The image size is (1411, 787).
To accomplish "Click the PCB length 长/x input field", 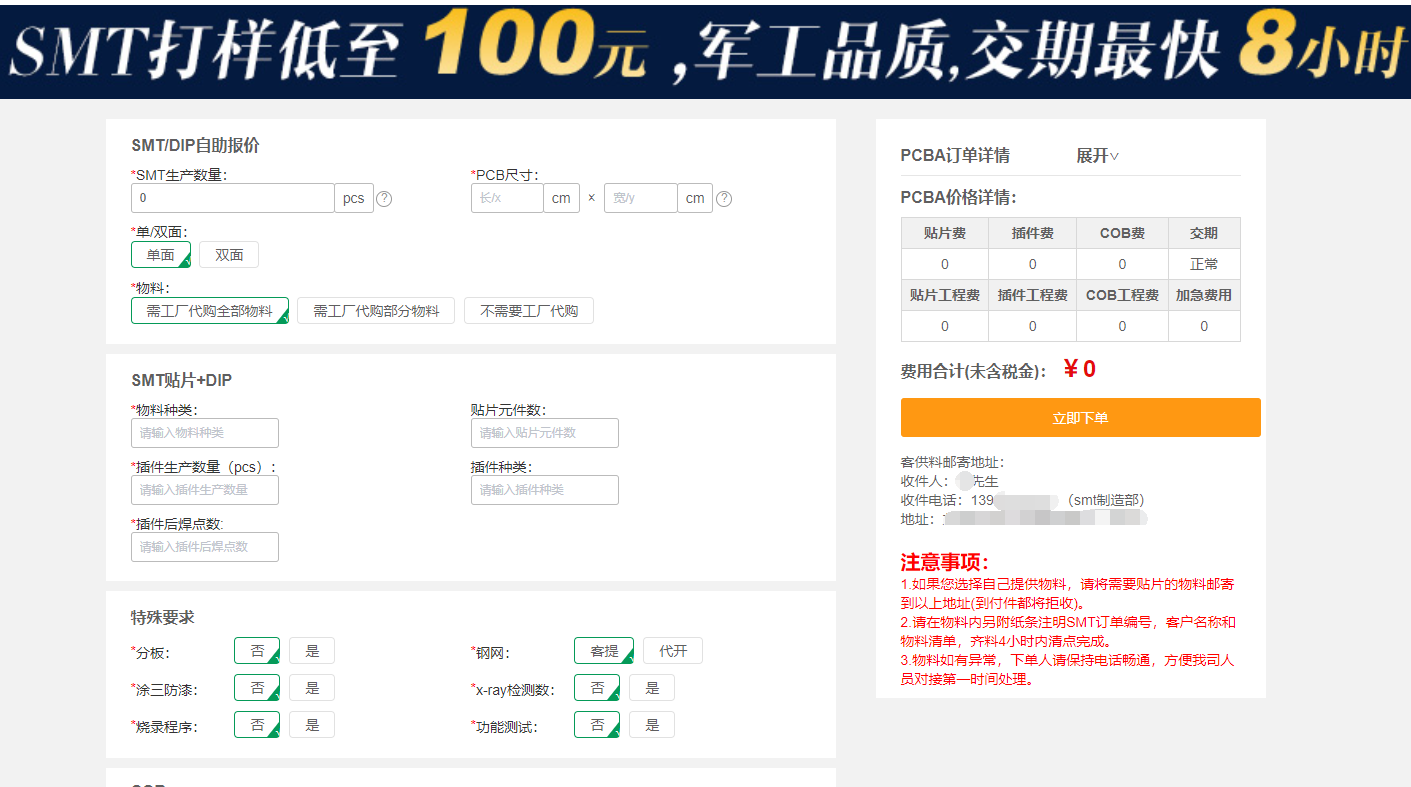I will (x=507, y=198).
